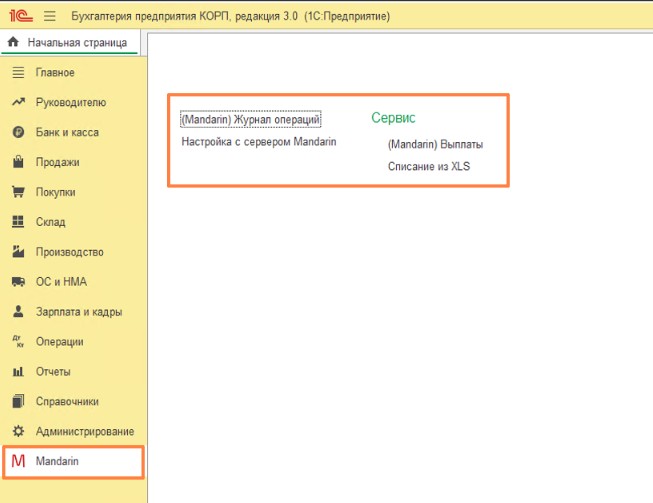Screen dimensions: 653x503
Task: Click the Отчеты bar chart icon
Action: click(18, 371)
